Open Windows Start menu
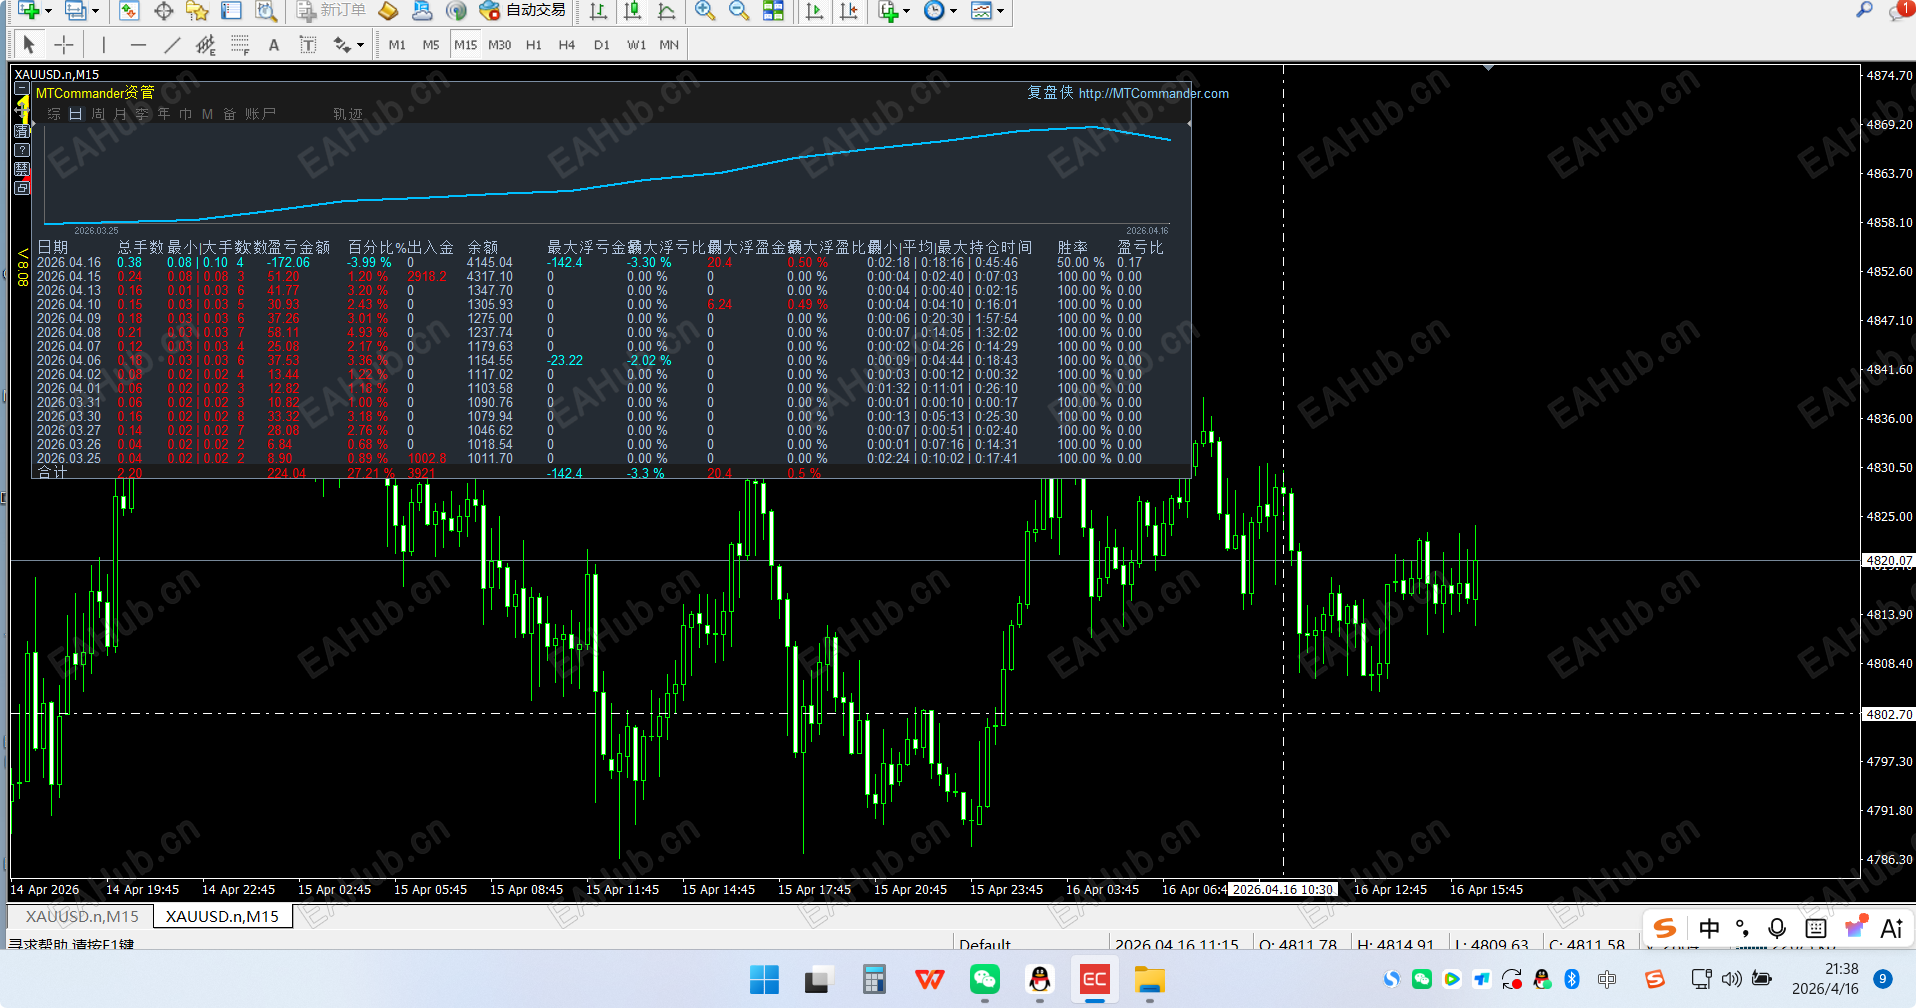Image resolution: width=1916 pixels, height=1008 pixels. click(x=764, y=980)
